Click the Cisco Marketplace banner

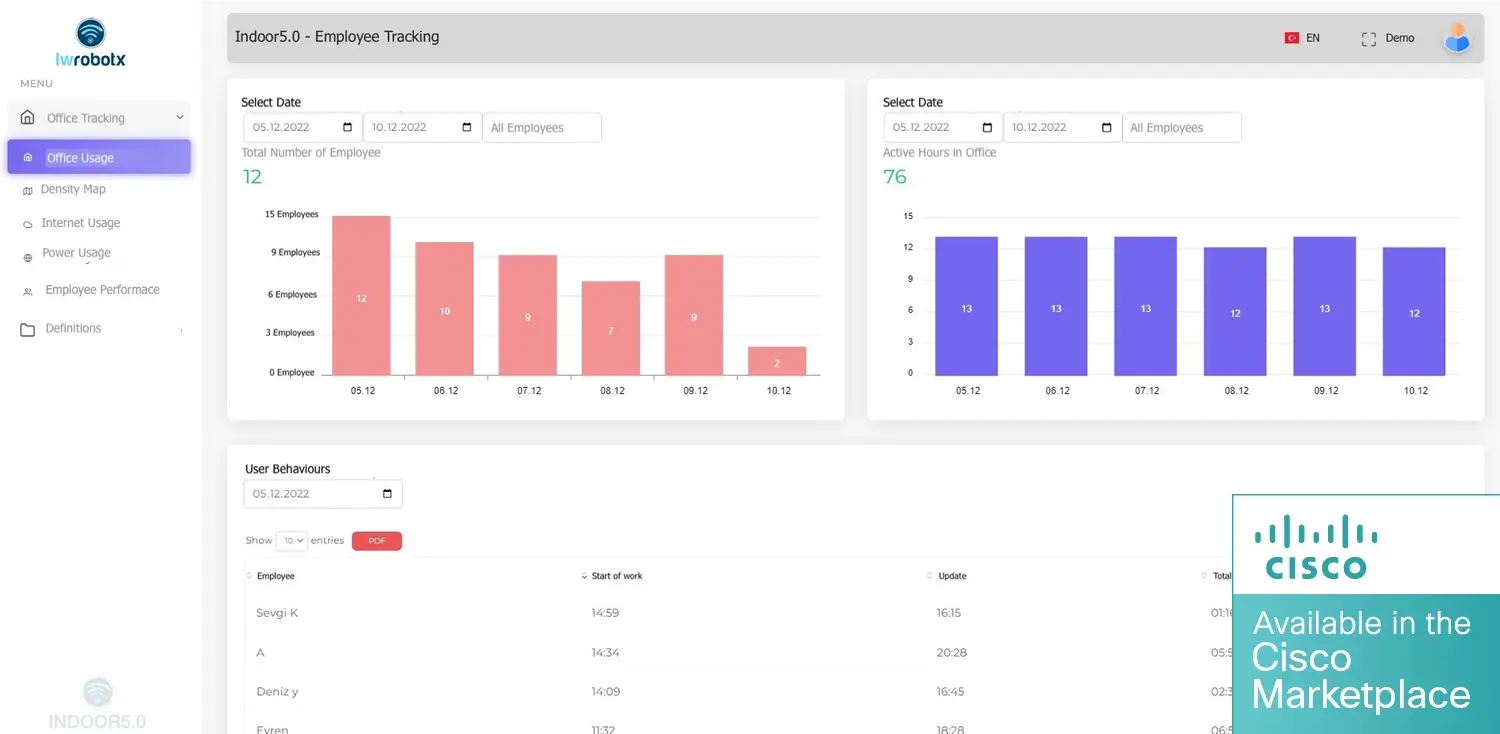click(1365, 614)
